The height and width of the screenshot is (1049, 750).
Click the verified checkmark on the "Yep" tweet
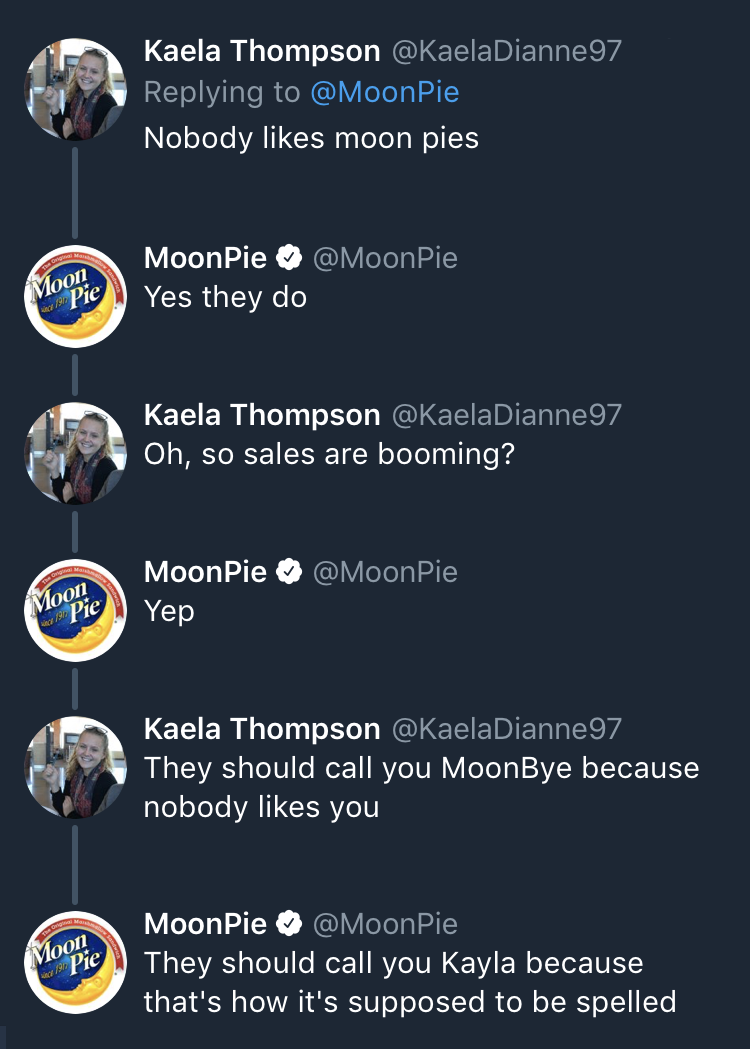pyautogui.click(x=289, y=572)
